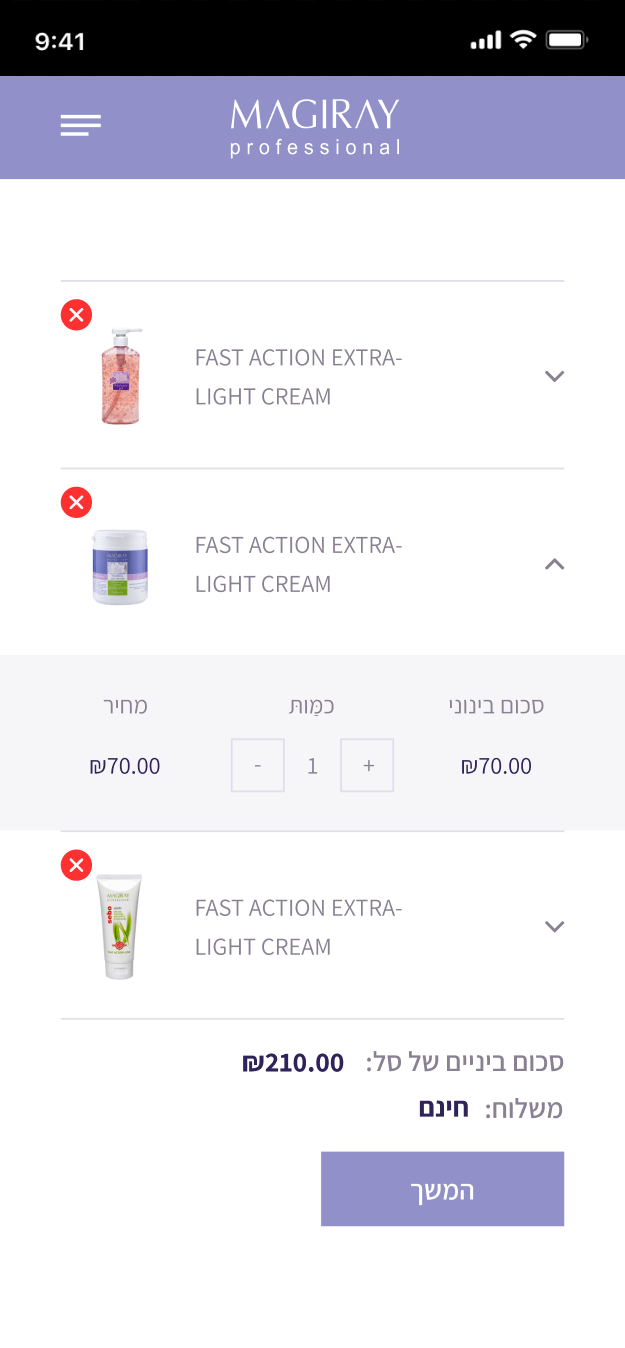625x1348 pixels.
Task: Decrease quantity with the minus button
Action: click(x=258, y=766)
